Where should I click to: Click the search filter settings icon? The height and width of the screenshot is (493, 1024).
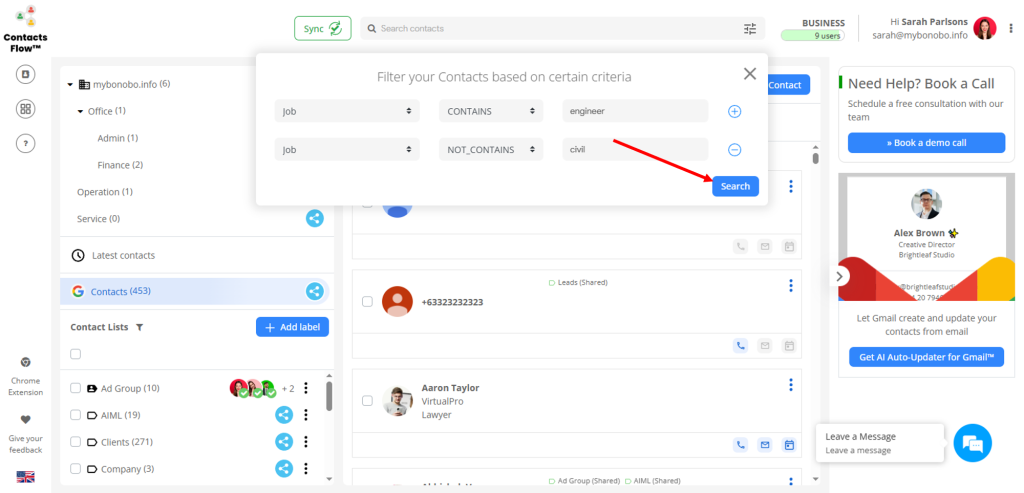pyautogui.click(x=750, y=29)
